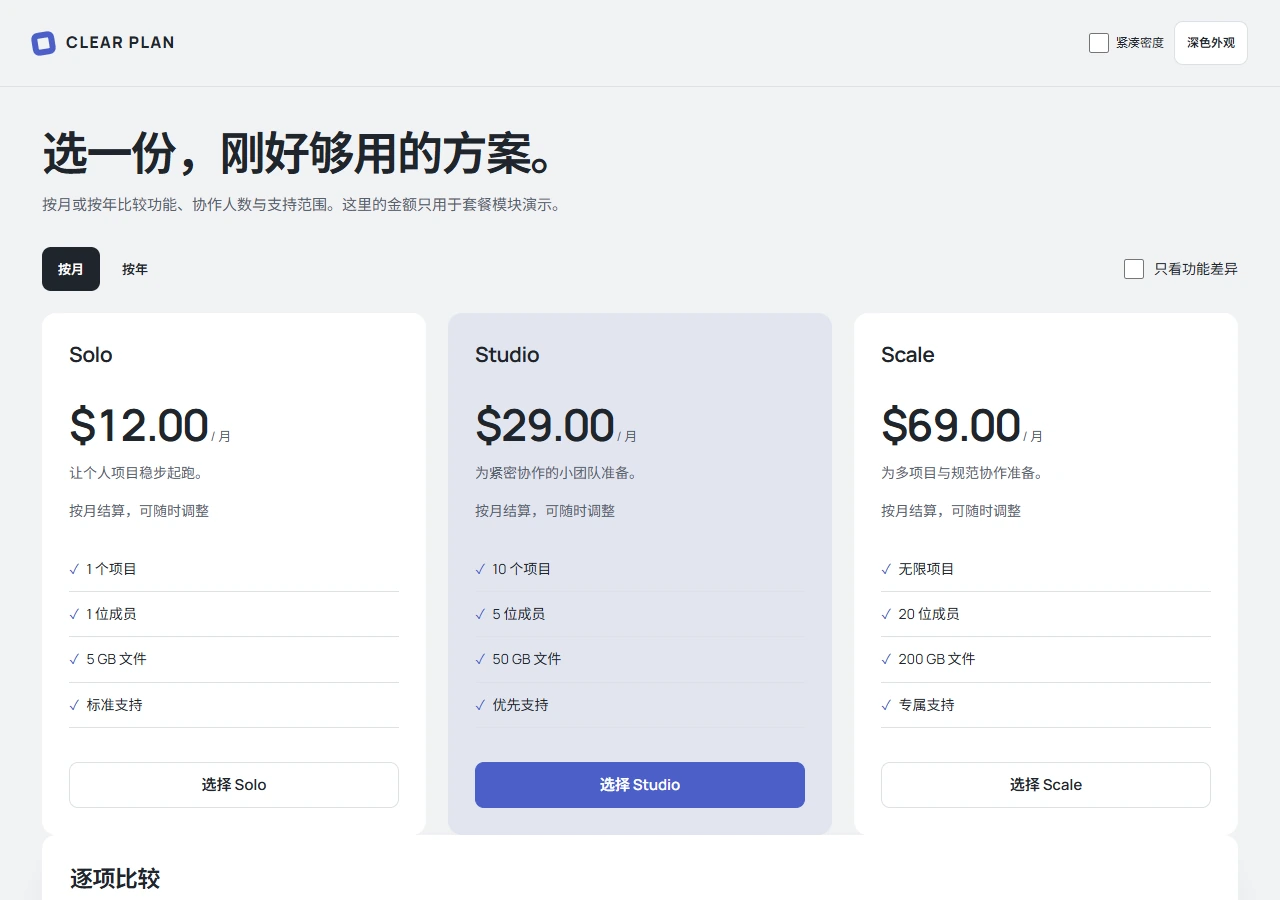Click the 10 个项目 feature row
1280x900 pixels.
[x=640, y=569]
